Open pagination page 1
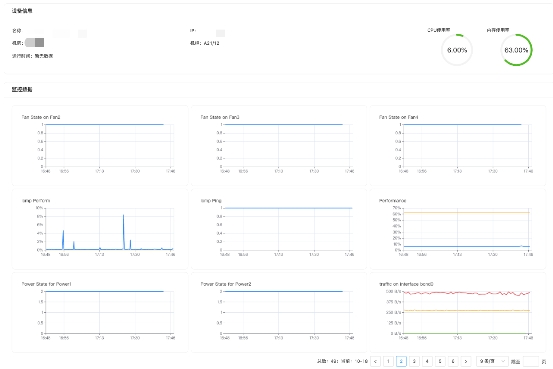Viewport: 553px width, 369px height. [388, 361]
